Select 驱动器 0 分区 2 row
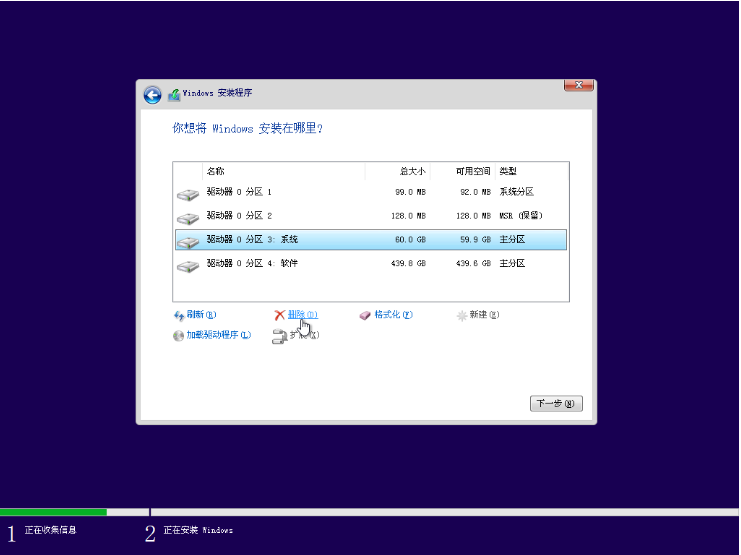 [x=371, y=216]
